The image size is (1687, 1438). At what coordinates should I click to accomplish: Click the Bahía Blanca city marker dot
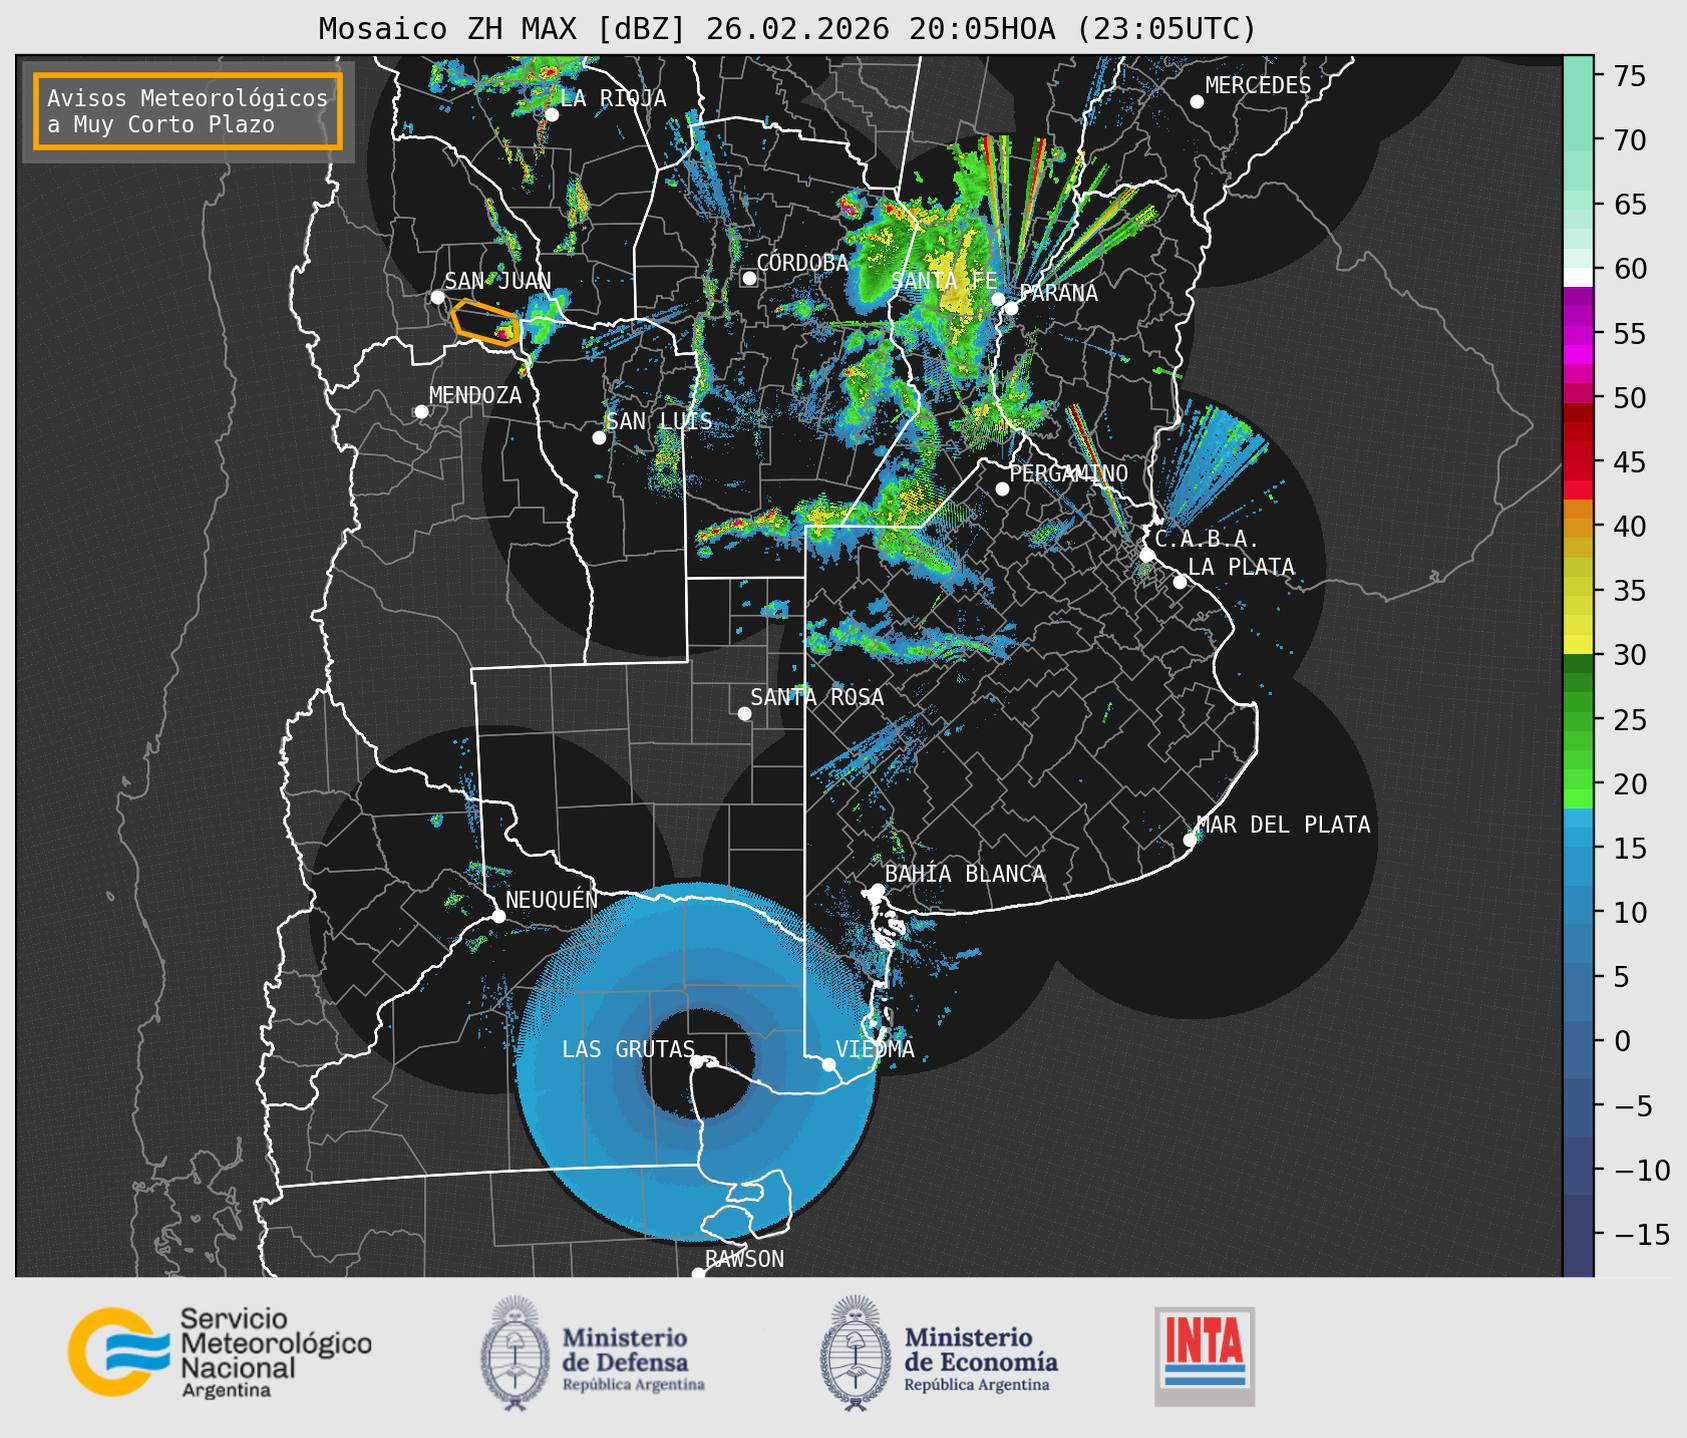click(877, 890)
